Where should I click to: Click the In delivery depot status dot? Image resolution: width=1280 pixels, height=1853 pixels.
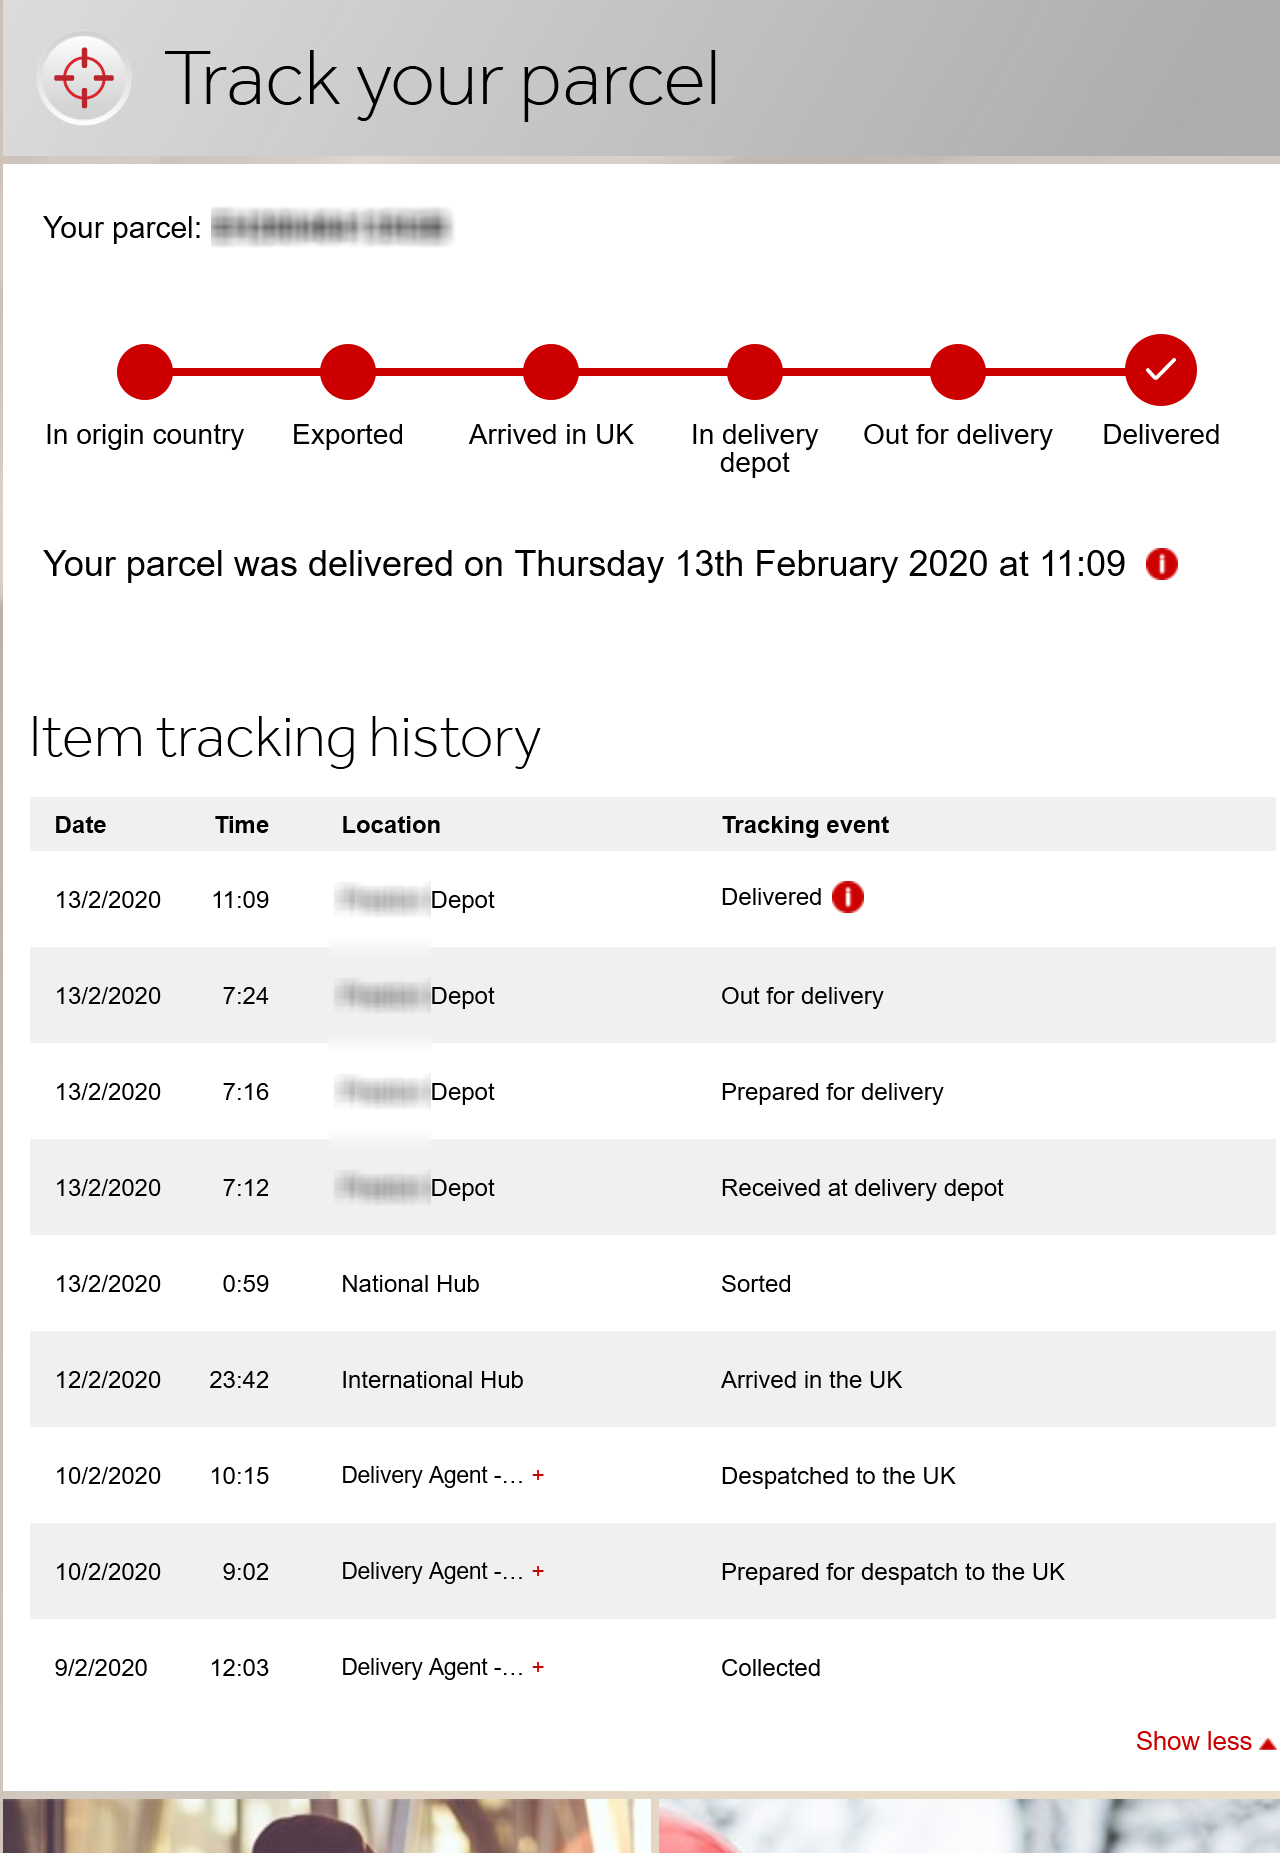[x=754, y=372]
